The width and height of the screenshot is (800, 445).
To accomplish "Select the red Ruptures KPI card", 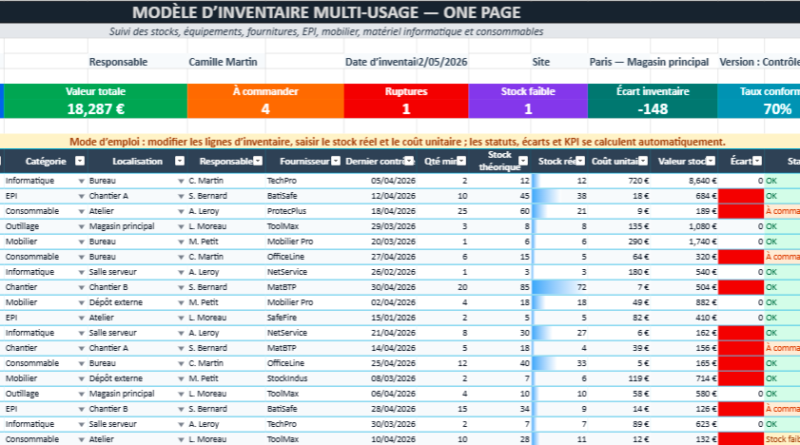I will pyautogui.click(x=406, y=101).
